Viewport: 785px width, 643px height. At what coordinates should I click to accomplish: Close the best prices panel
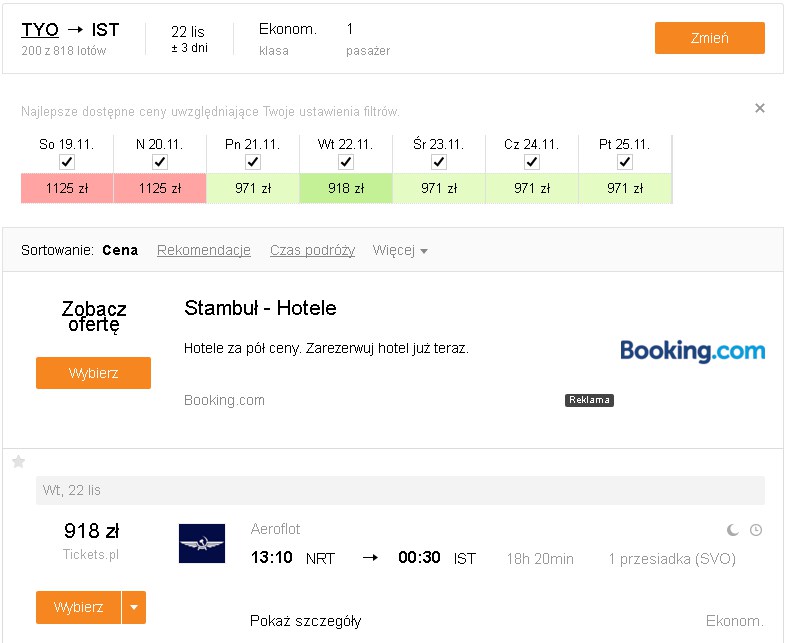tap(759, 108)
